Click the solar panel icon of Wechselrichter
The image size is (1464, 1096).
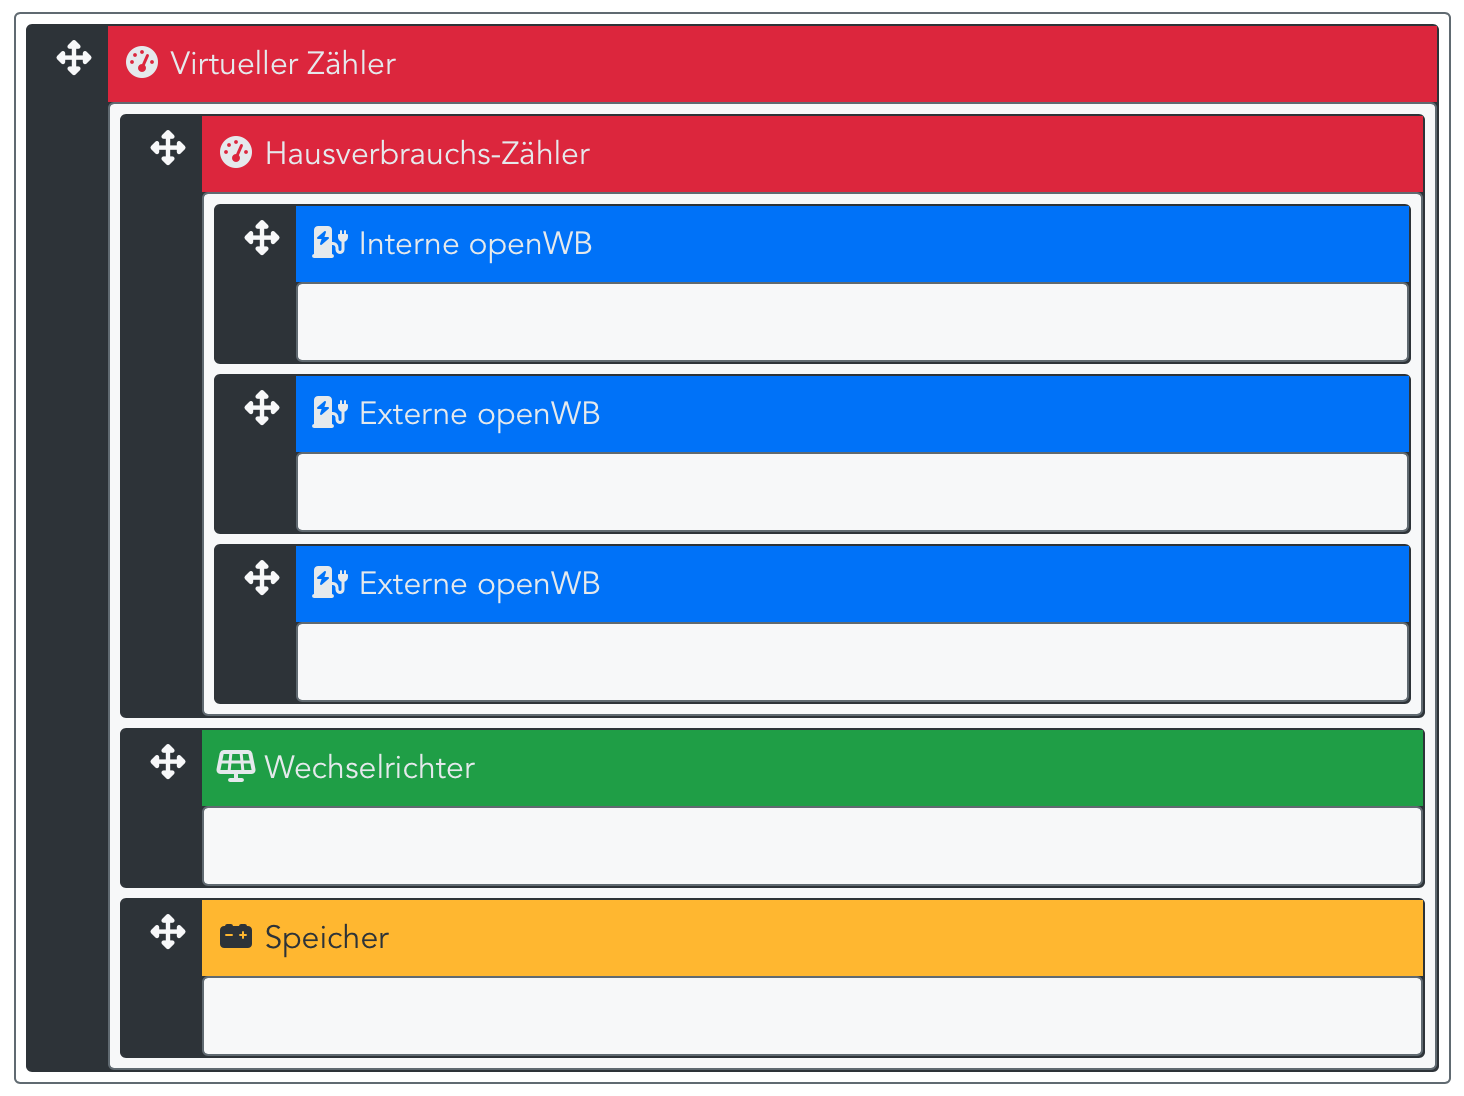pyautogui.click(x=236, y=767)
